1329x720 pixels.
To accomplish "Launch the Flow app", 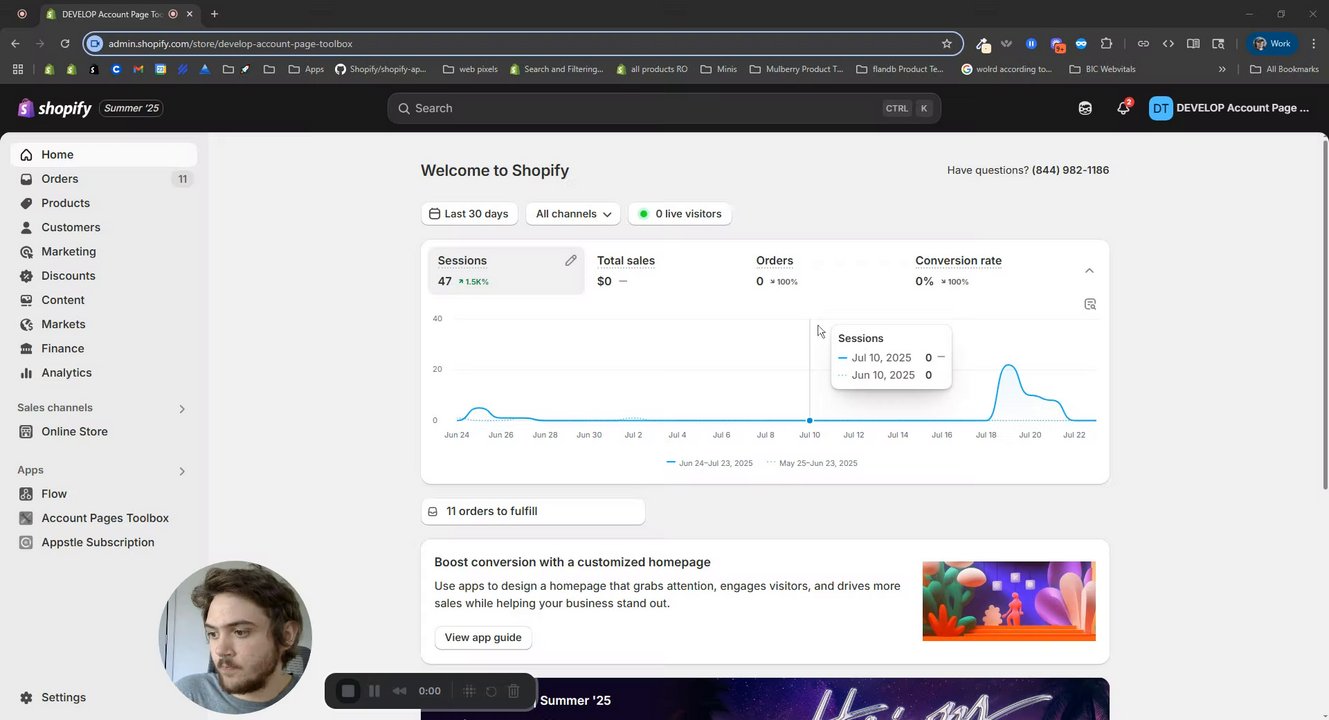I will coord(103,494).
